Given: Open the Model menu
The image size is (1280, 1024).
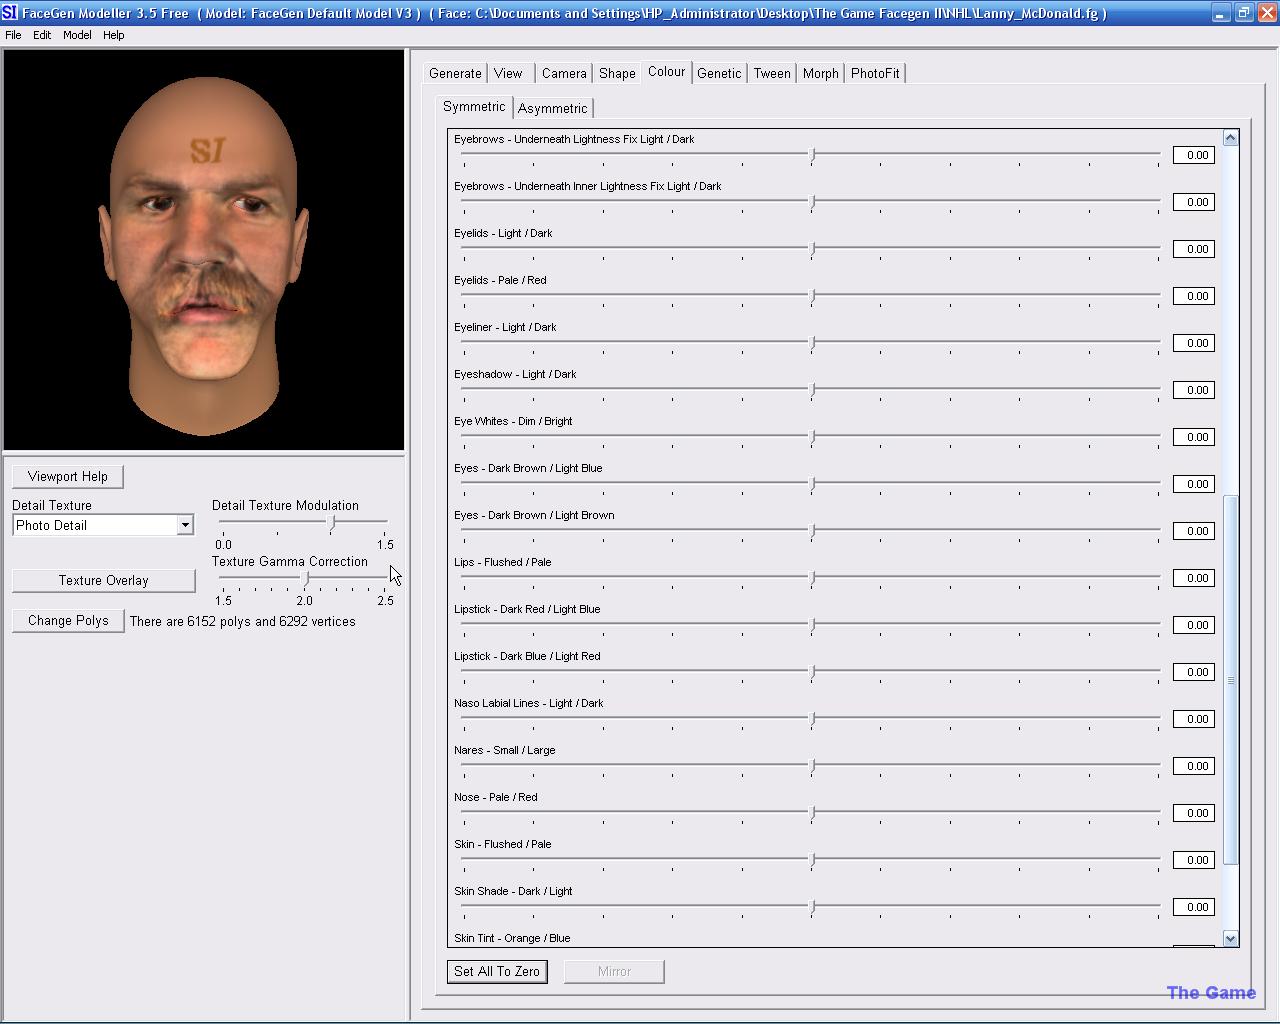Looking at the screenshot, I should (77, 35).
